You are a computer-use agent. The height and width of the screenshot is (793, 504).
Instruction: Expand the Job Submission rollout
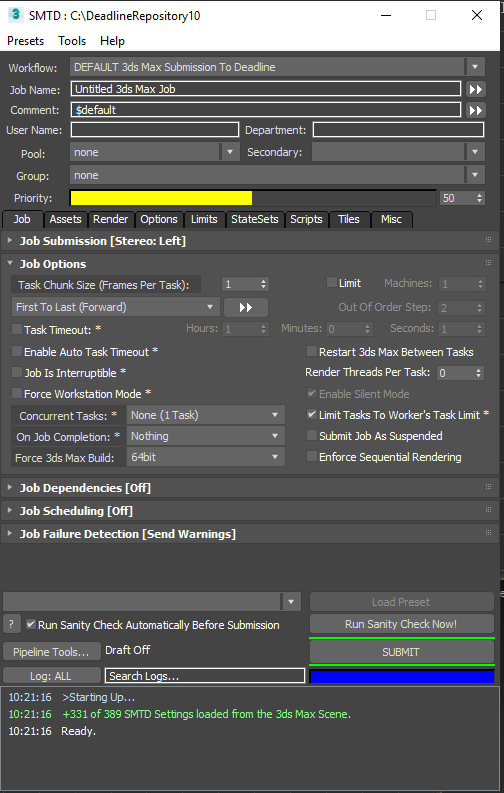10,241
